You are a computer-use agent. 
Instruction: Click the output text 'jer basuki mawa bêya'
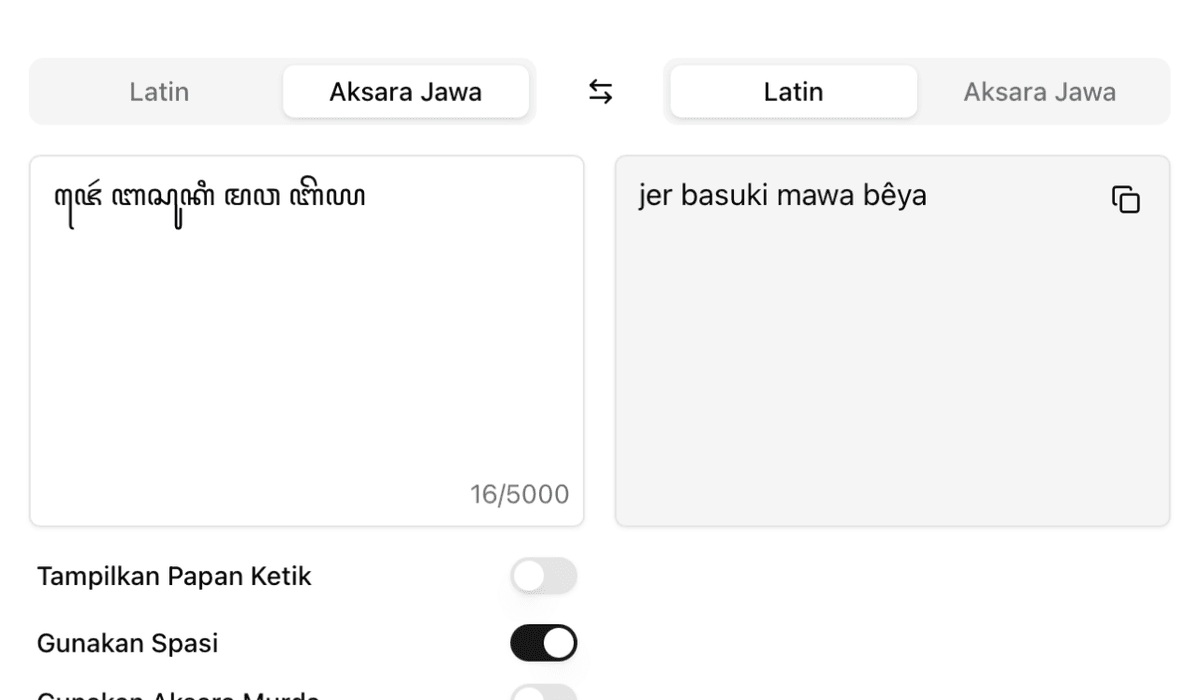(782, 196)
